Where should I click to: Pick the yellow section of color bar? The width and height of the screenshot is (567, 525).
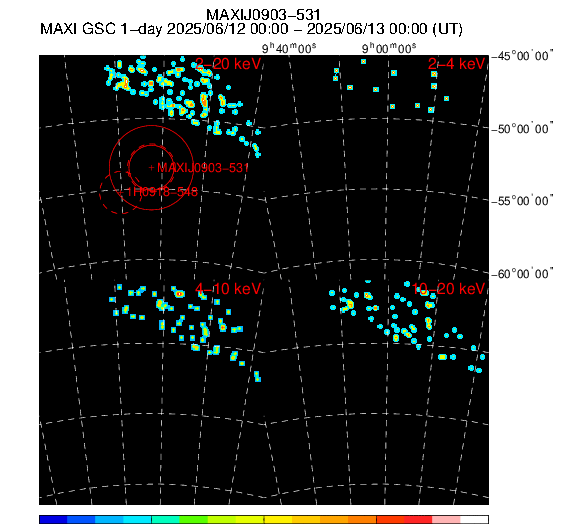tap(278, 520)
